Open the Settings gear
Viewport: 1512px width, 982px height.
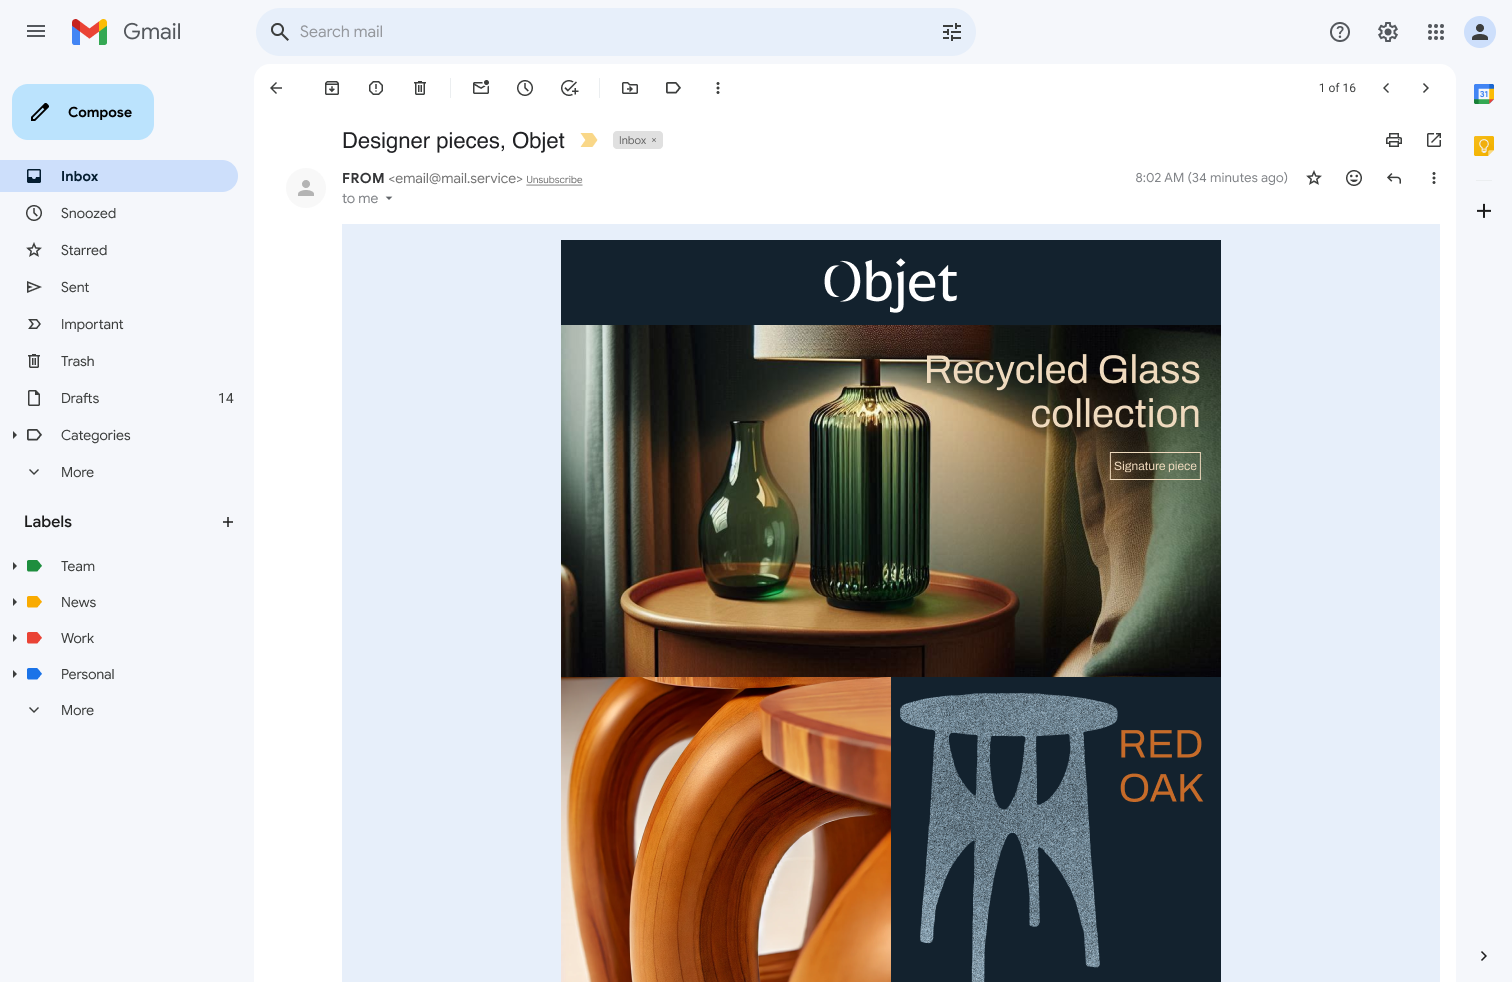click(1387, 32)
